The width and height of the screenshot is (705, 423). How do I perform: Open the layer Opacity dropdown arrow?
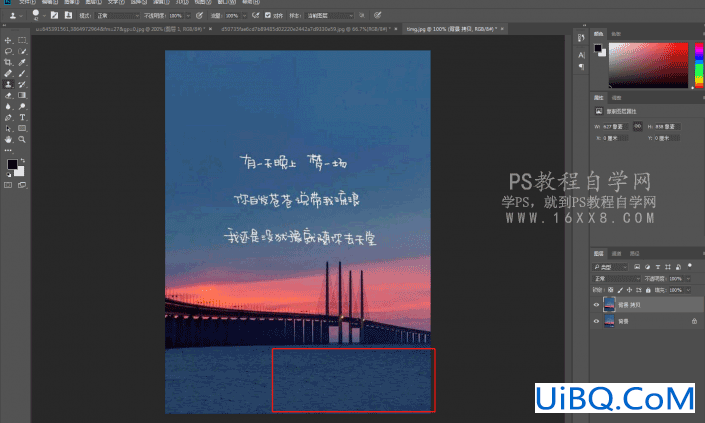coord(688,279)
